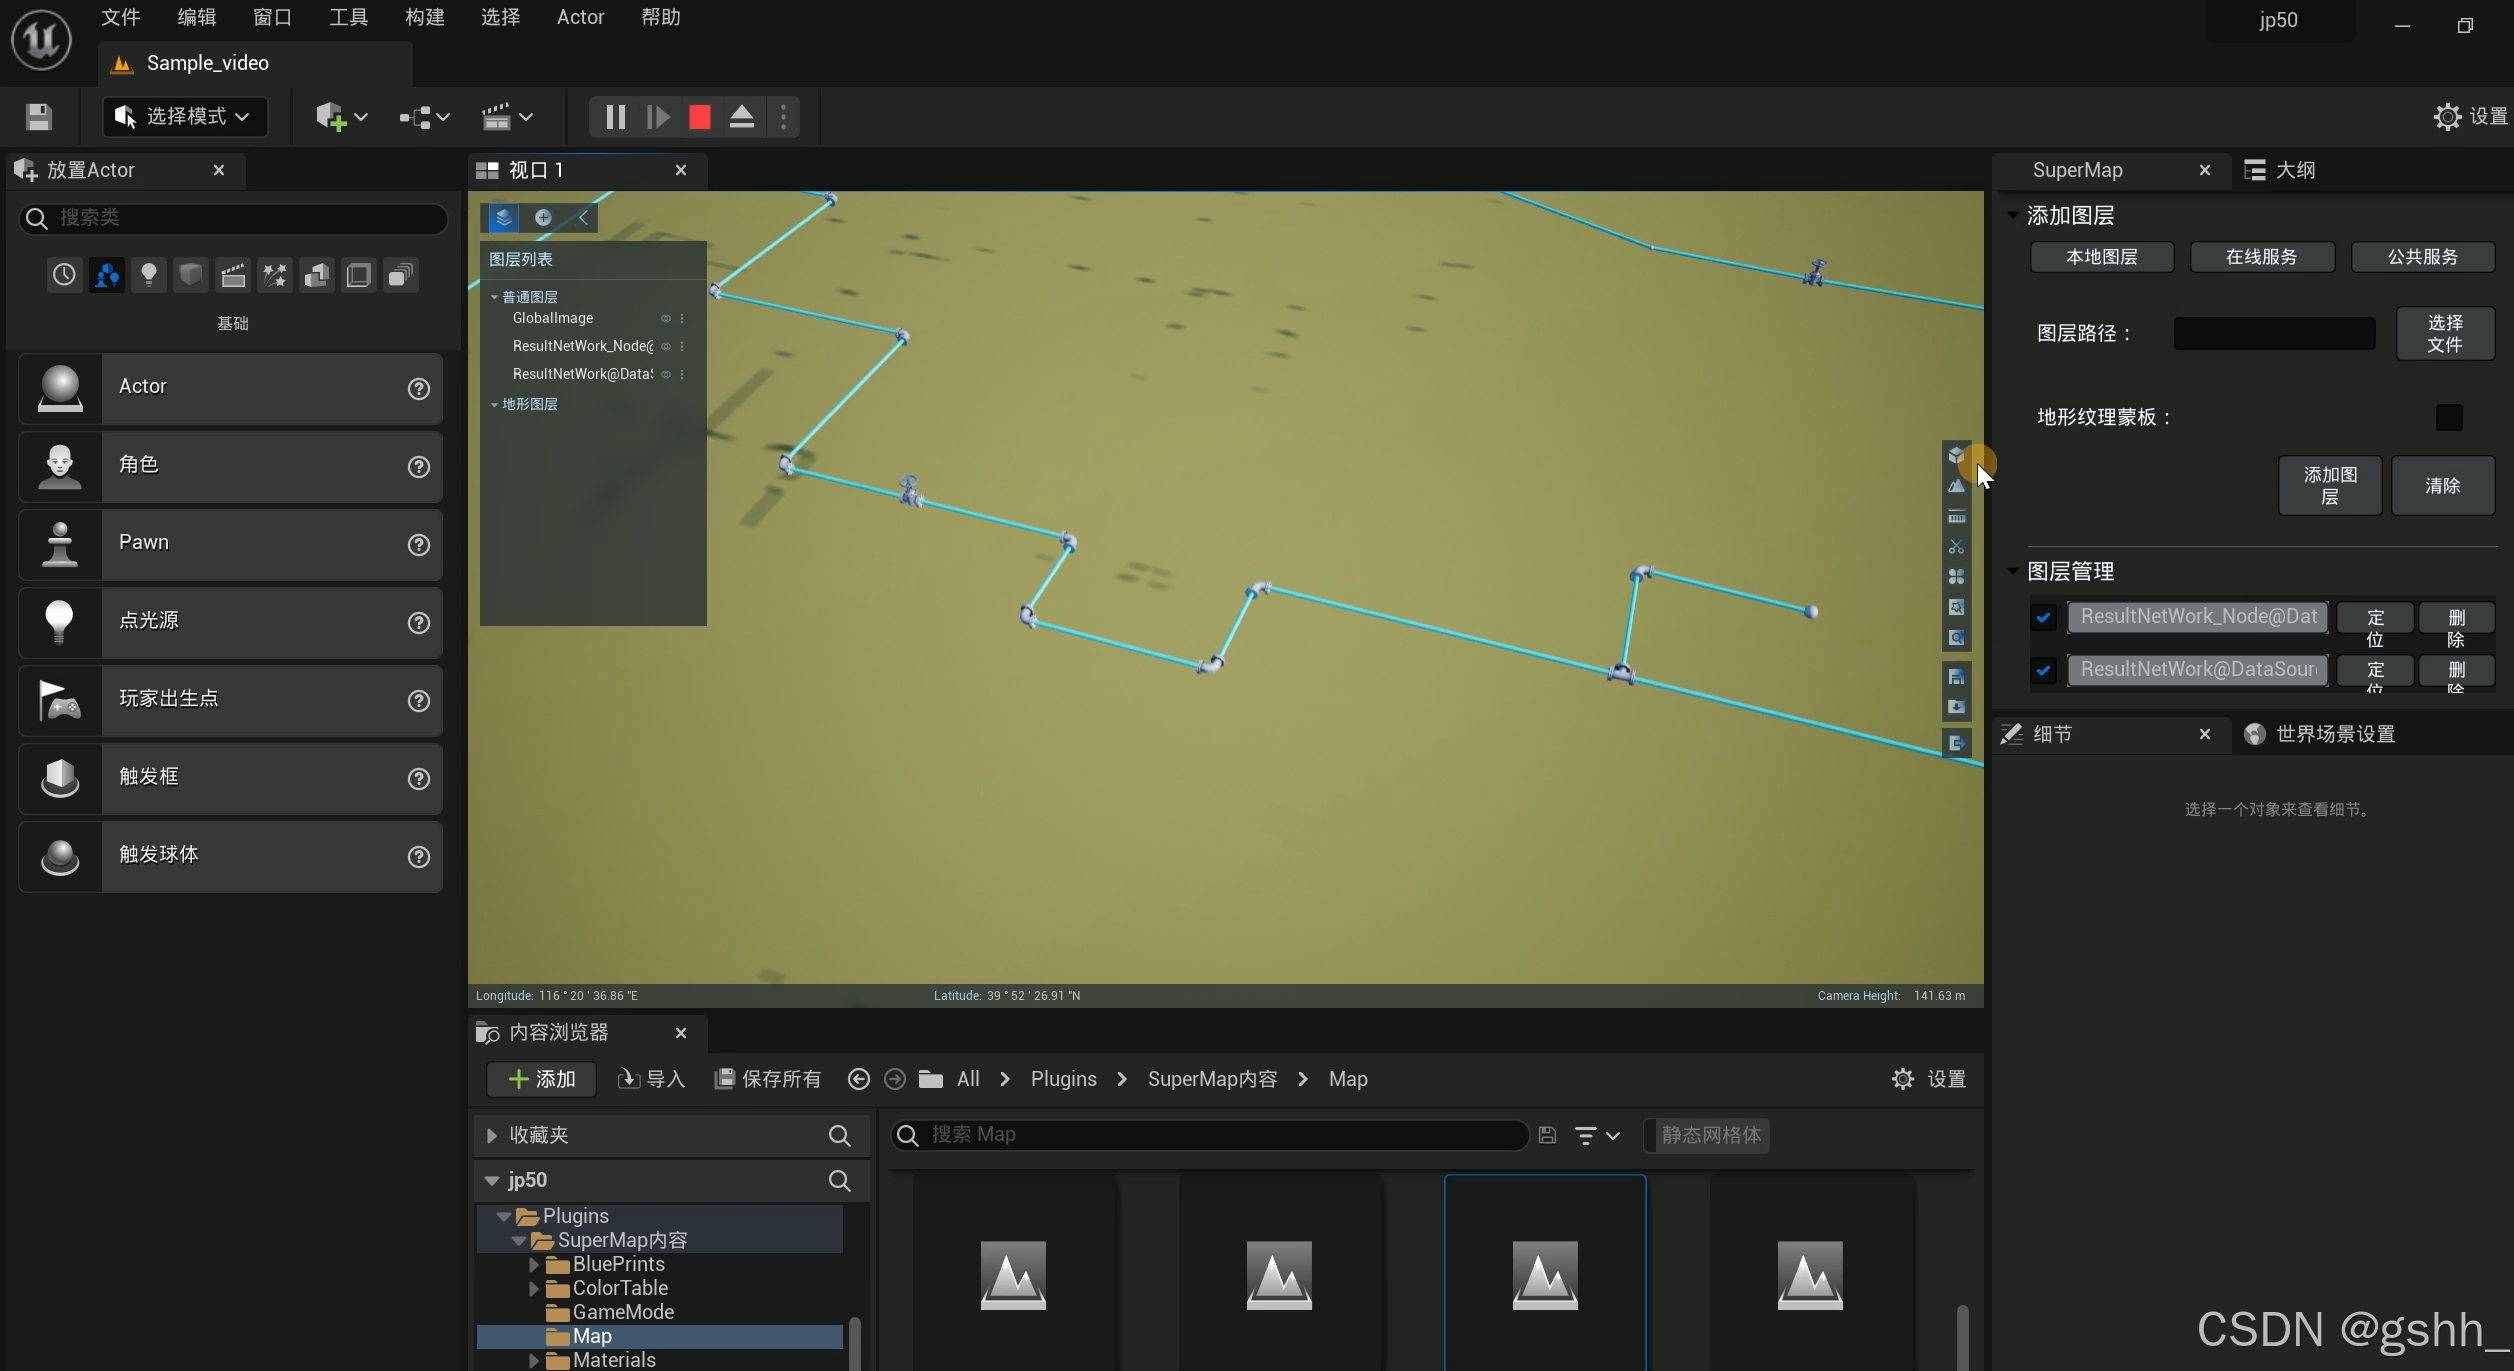Click the Cinematic category clapperboard icon

[233, 275]
